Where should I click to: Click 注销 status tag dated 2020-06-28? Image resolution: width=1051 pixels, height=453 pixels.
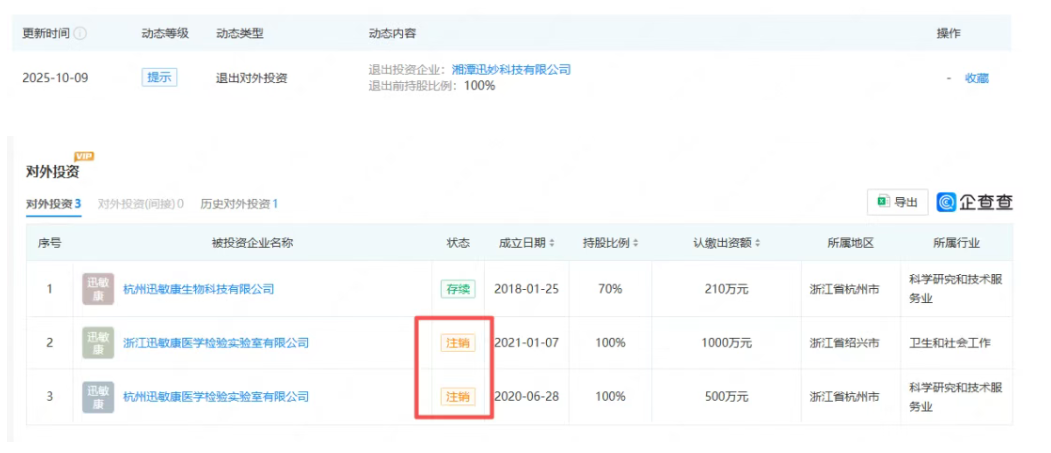(457, 397)
